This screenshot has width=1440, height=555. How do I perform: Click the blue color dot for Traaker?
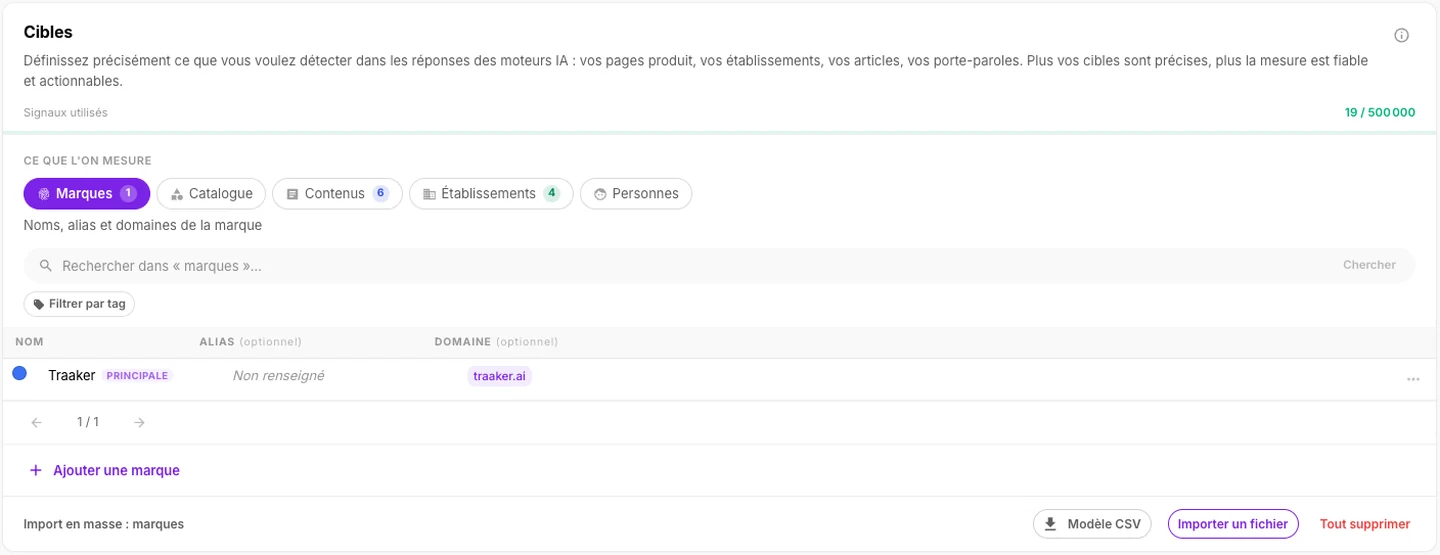pos(19,373)
